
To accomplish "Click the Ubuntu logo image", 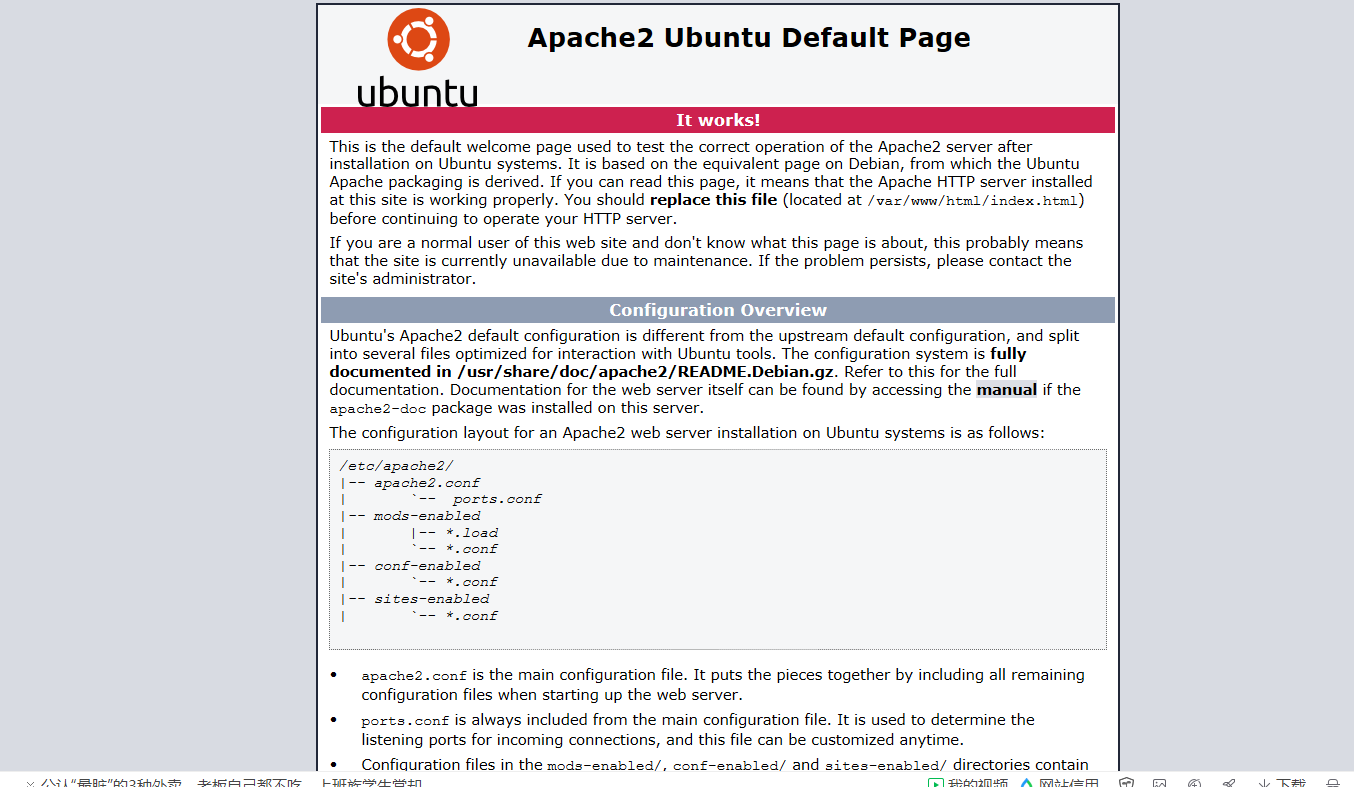I will click(x=418, y=57).
